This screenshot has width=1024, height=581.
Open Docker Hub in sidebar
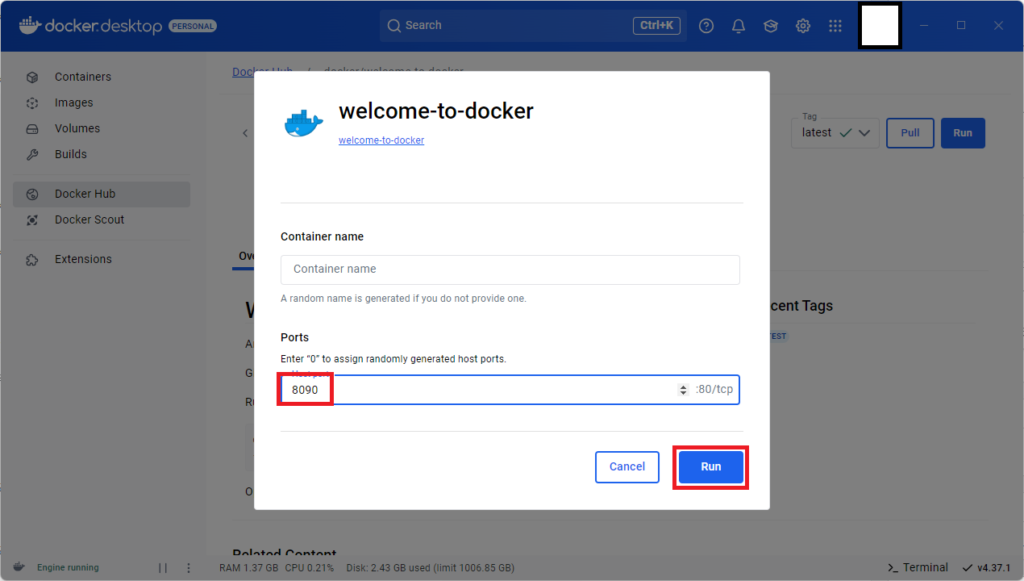point(101,194)
